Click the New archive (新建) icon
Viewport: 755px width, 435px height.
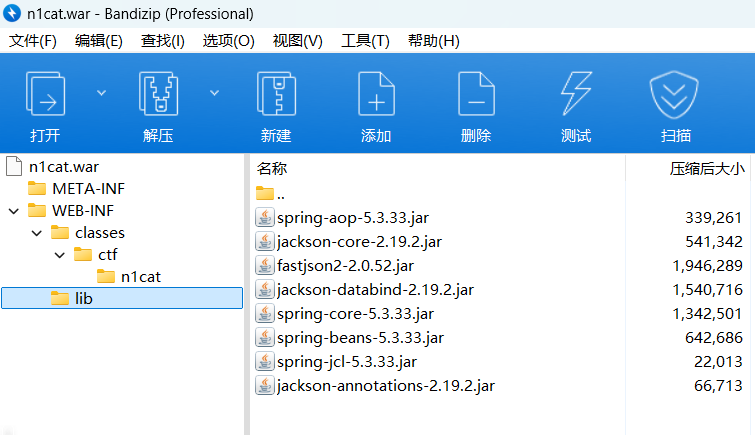click(x=276, y=96)
